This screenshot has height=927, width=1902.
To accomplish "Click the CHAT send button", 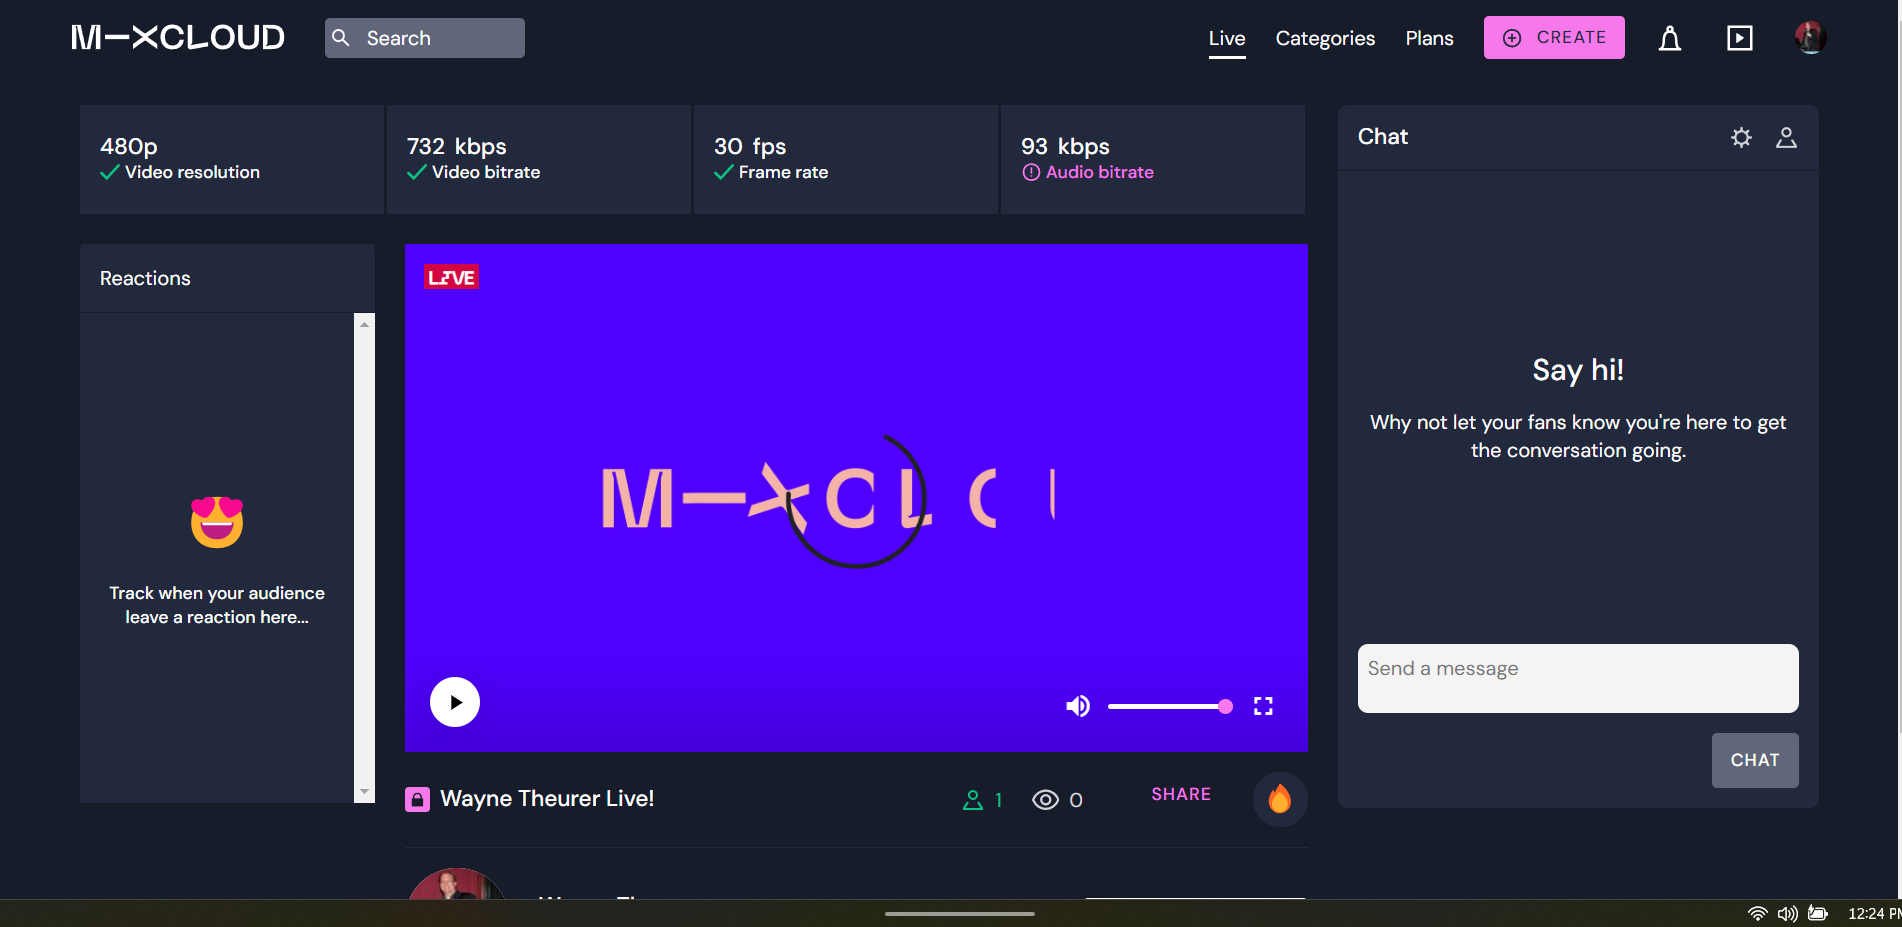I will click(1755, 760).
